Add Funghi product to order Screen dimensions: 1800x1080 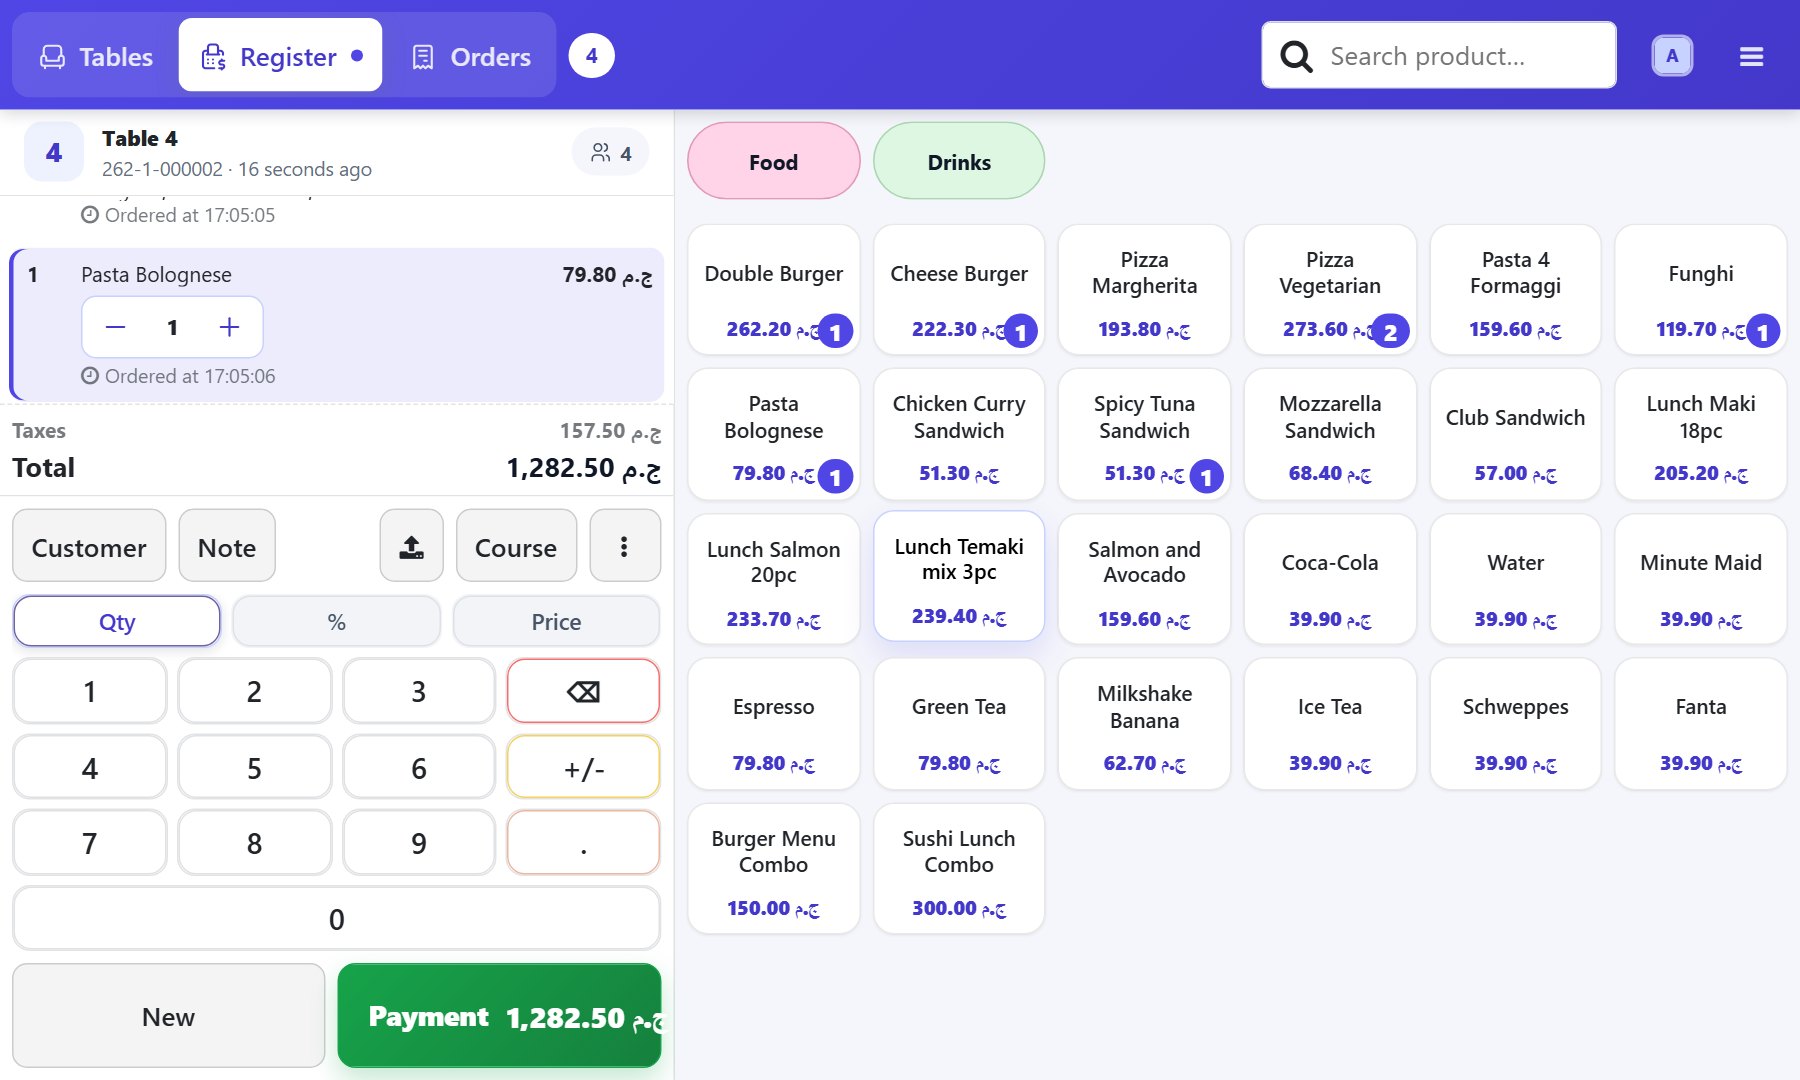coord(1701,289)
